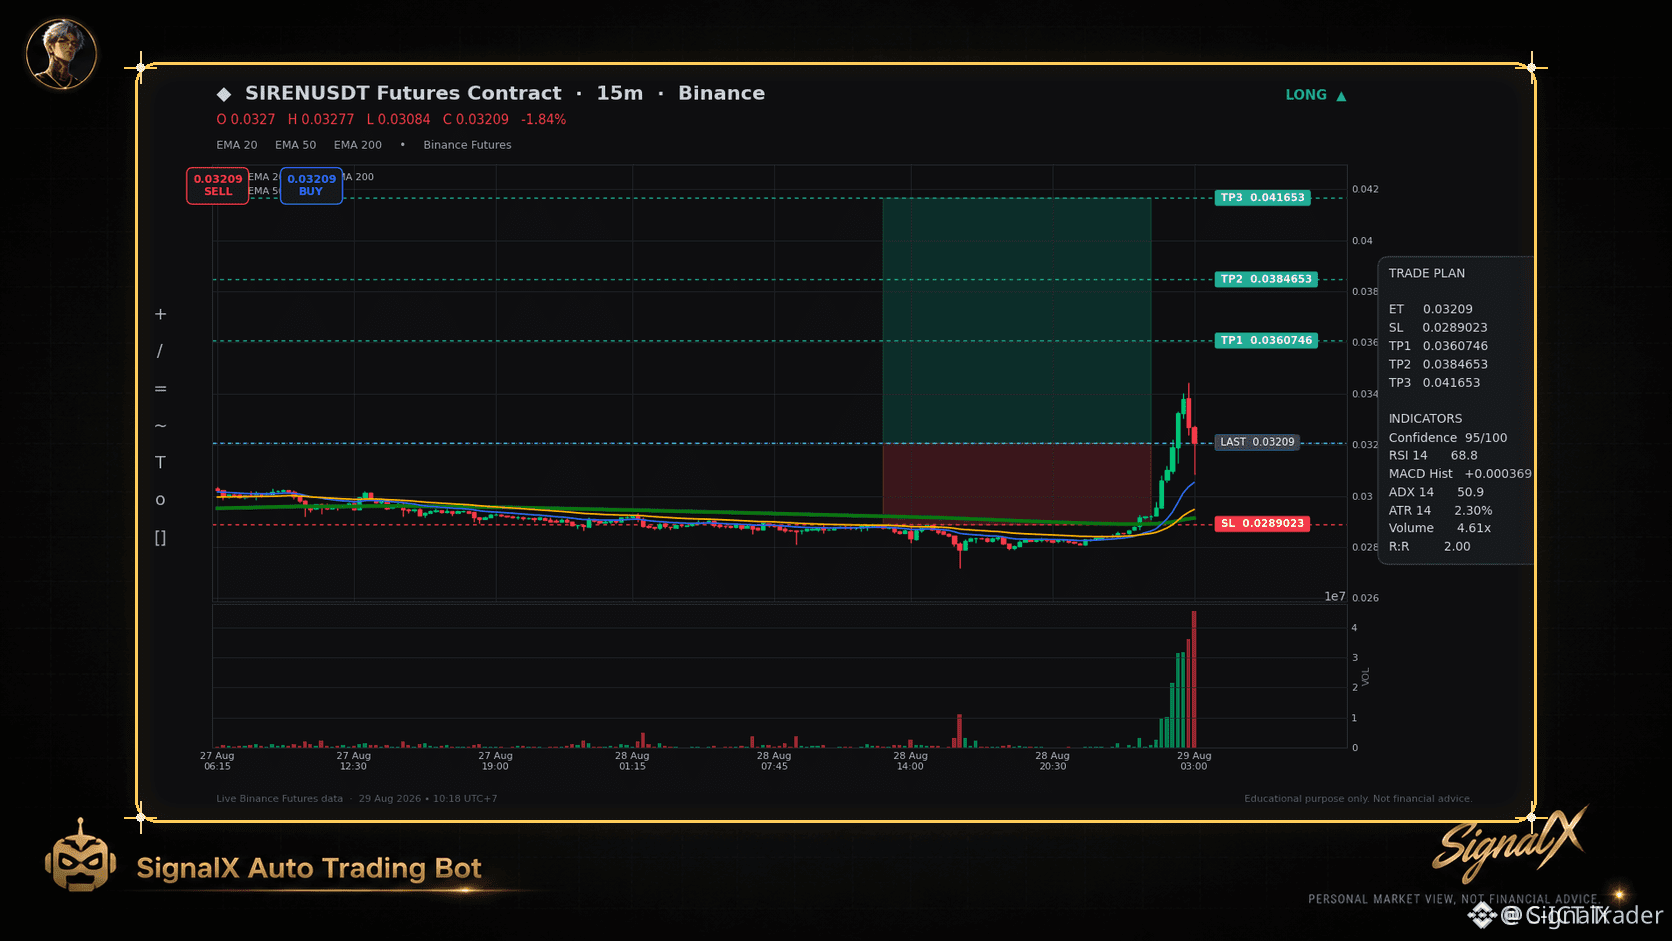
Task: Click the red SELL 0.03209 button
Action: (x=217, y=186)
